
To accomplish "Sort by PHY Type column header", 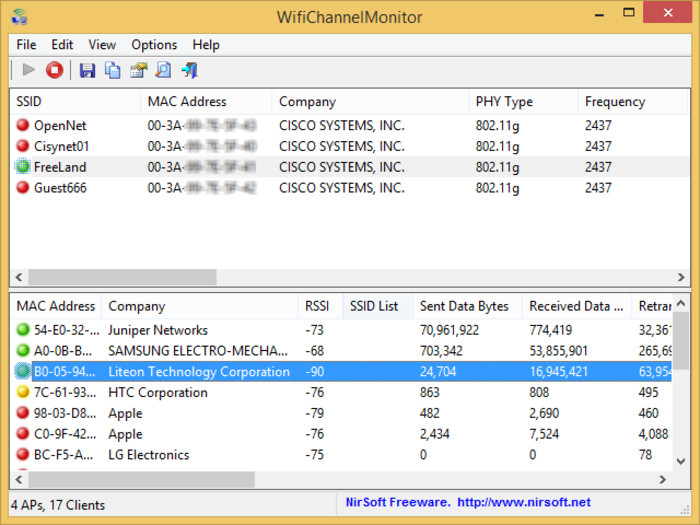I will point(523,102).
